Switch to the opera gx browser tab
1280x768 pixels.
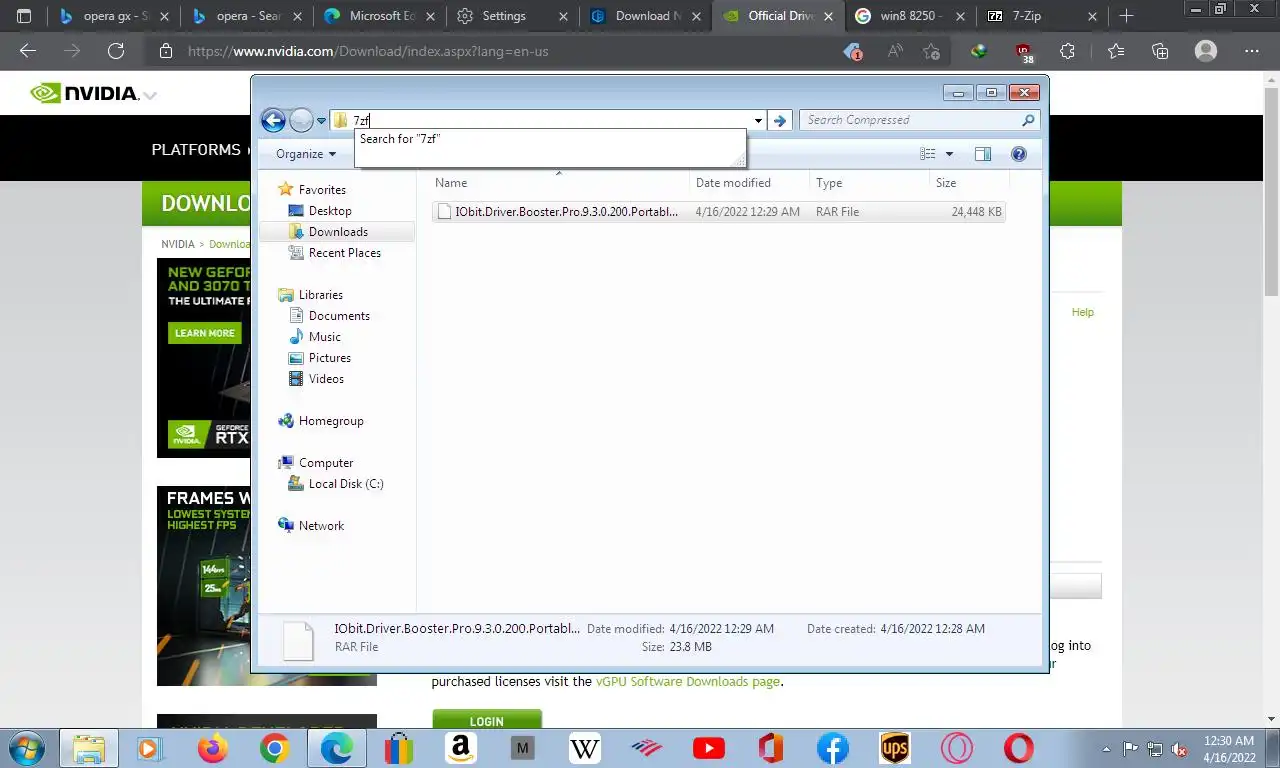[x=113, y=16]
